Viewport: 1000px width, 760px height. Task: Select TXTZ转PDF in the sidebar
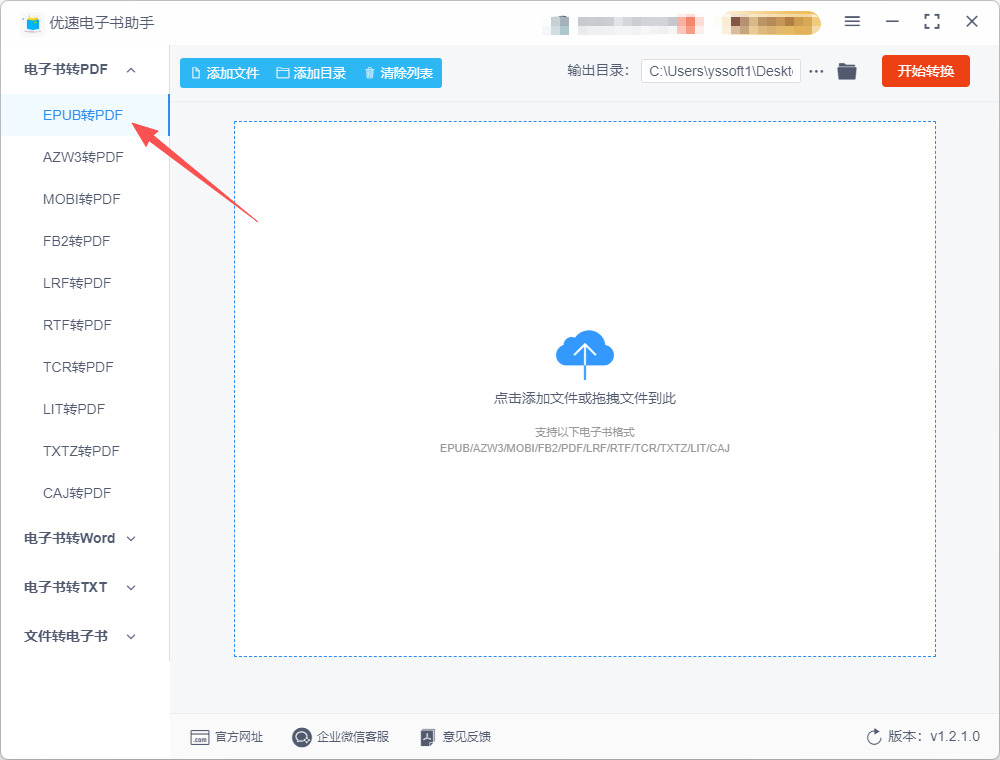[x=81, y=451]
